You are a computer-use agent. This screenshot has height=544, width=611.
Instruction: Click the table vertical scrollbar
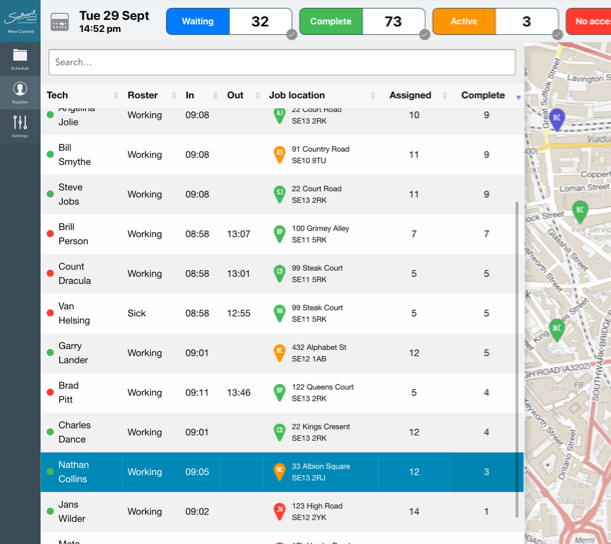click(517, 300)
